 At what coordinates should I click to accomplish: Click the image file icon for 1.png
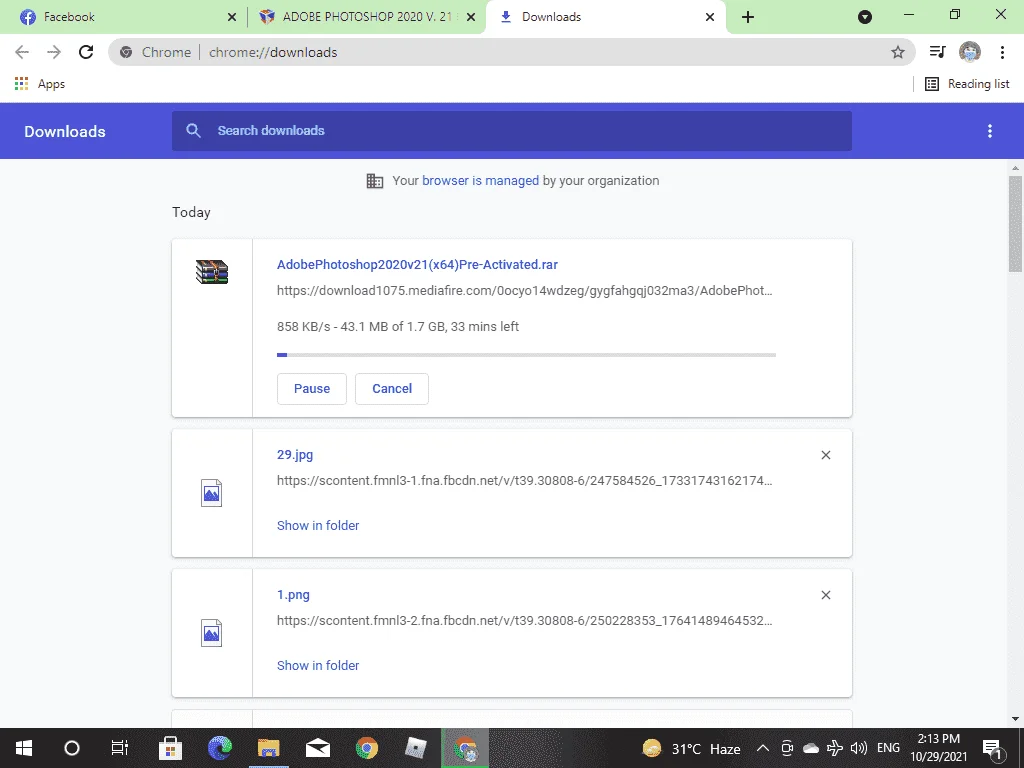tap(212, 633)
